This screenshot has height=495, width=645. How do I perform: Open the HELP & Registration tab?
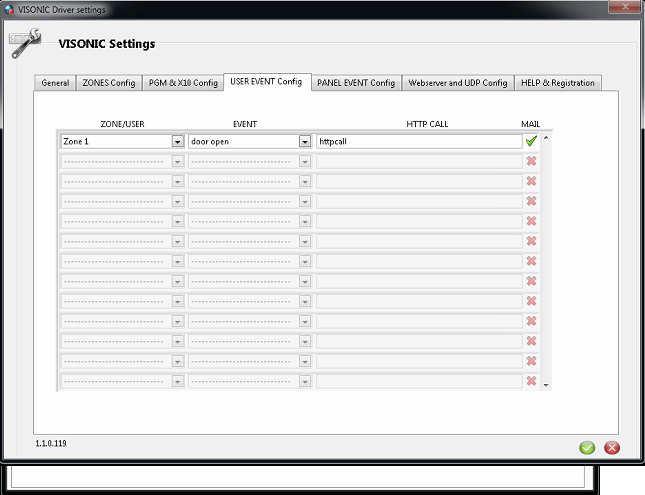pyautogui.click(x=558, y=83)
